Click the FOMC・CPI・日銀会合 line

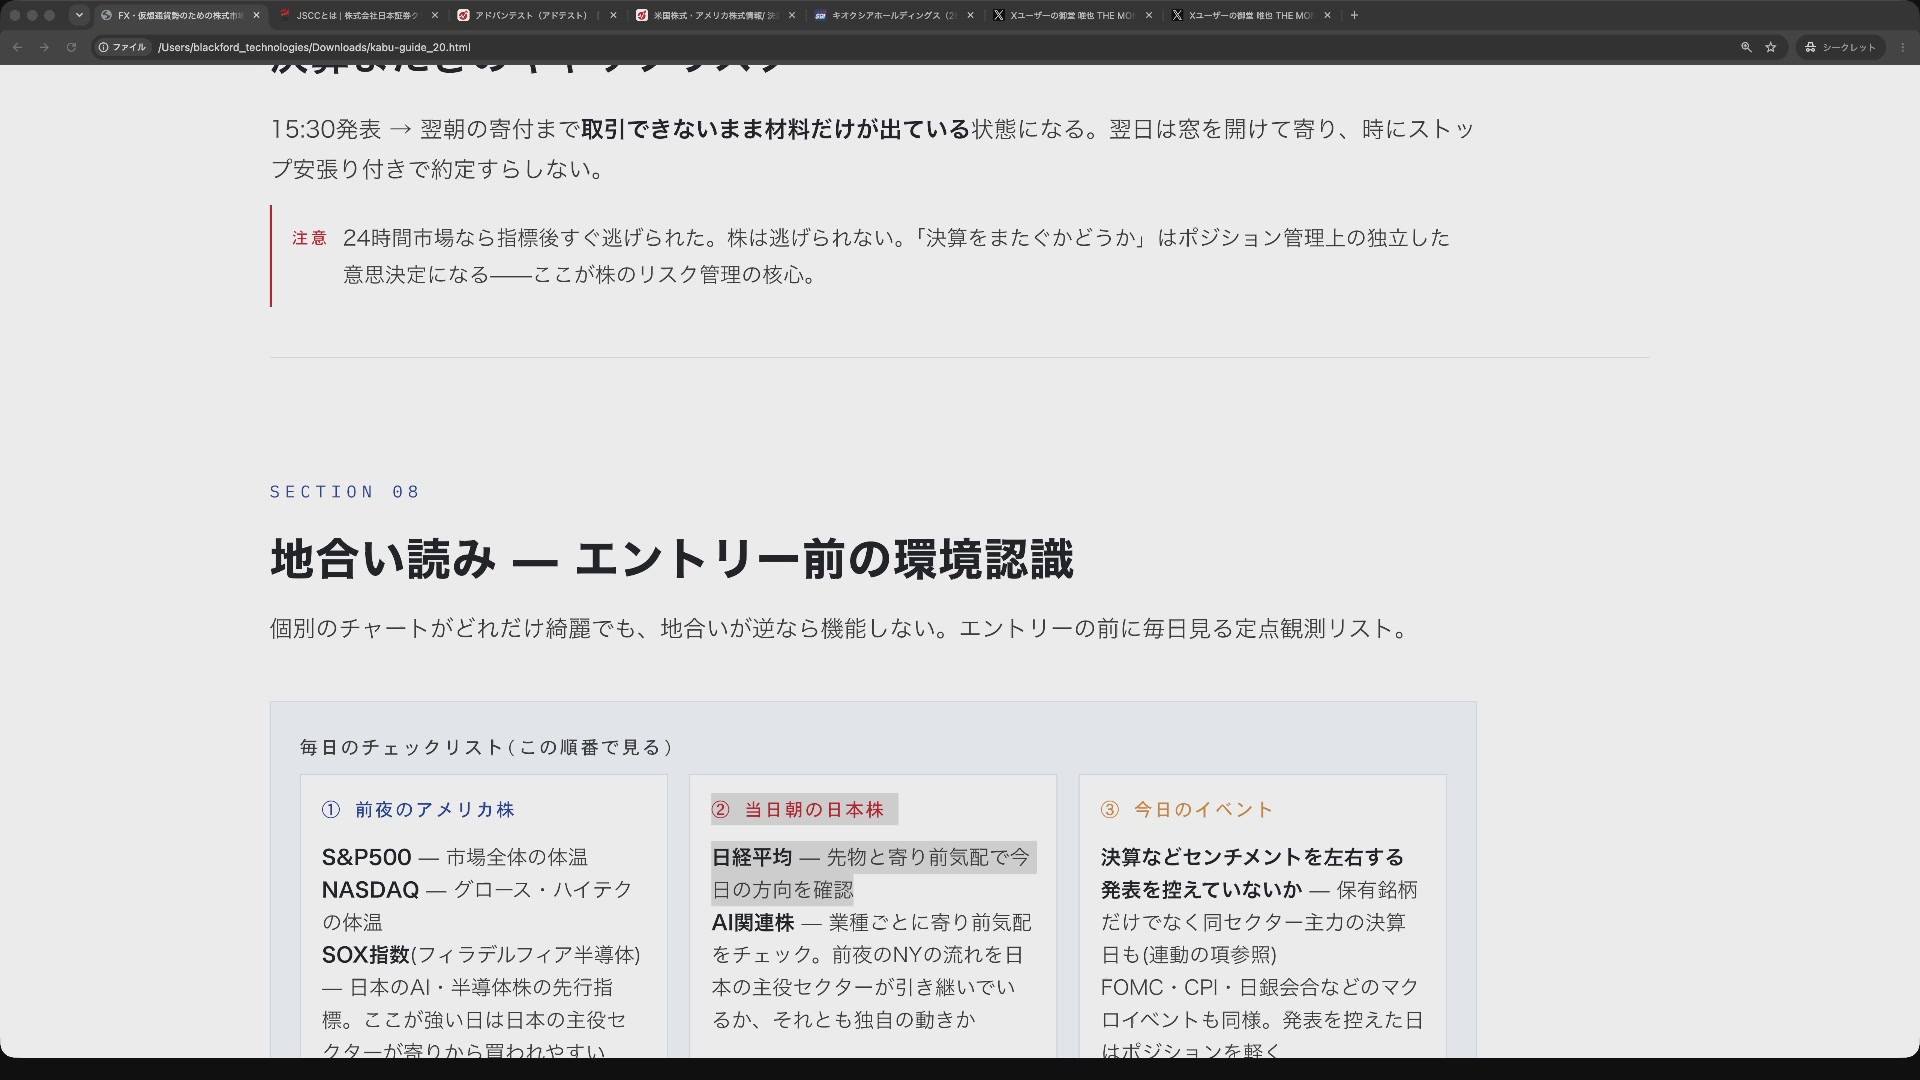(1260, 988)
